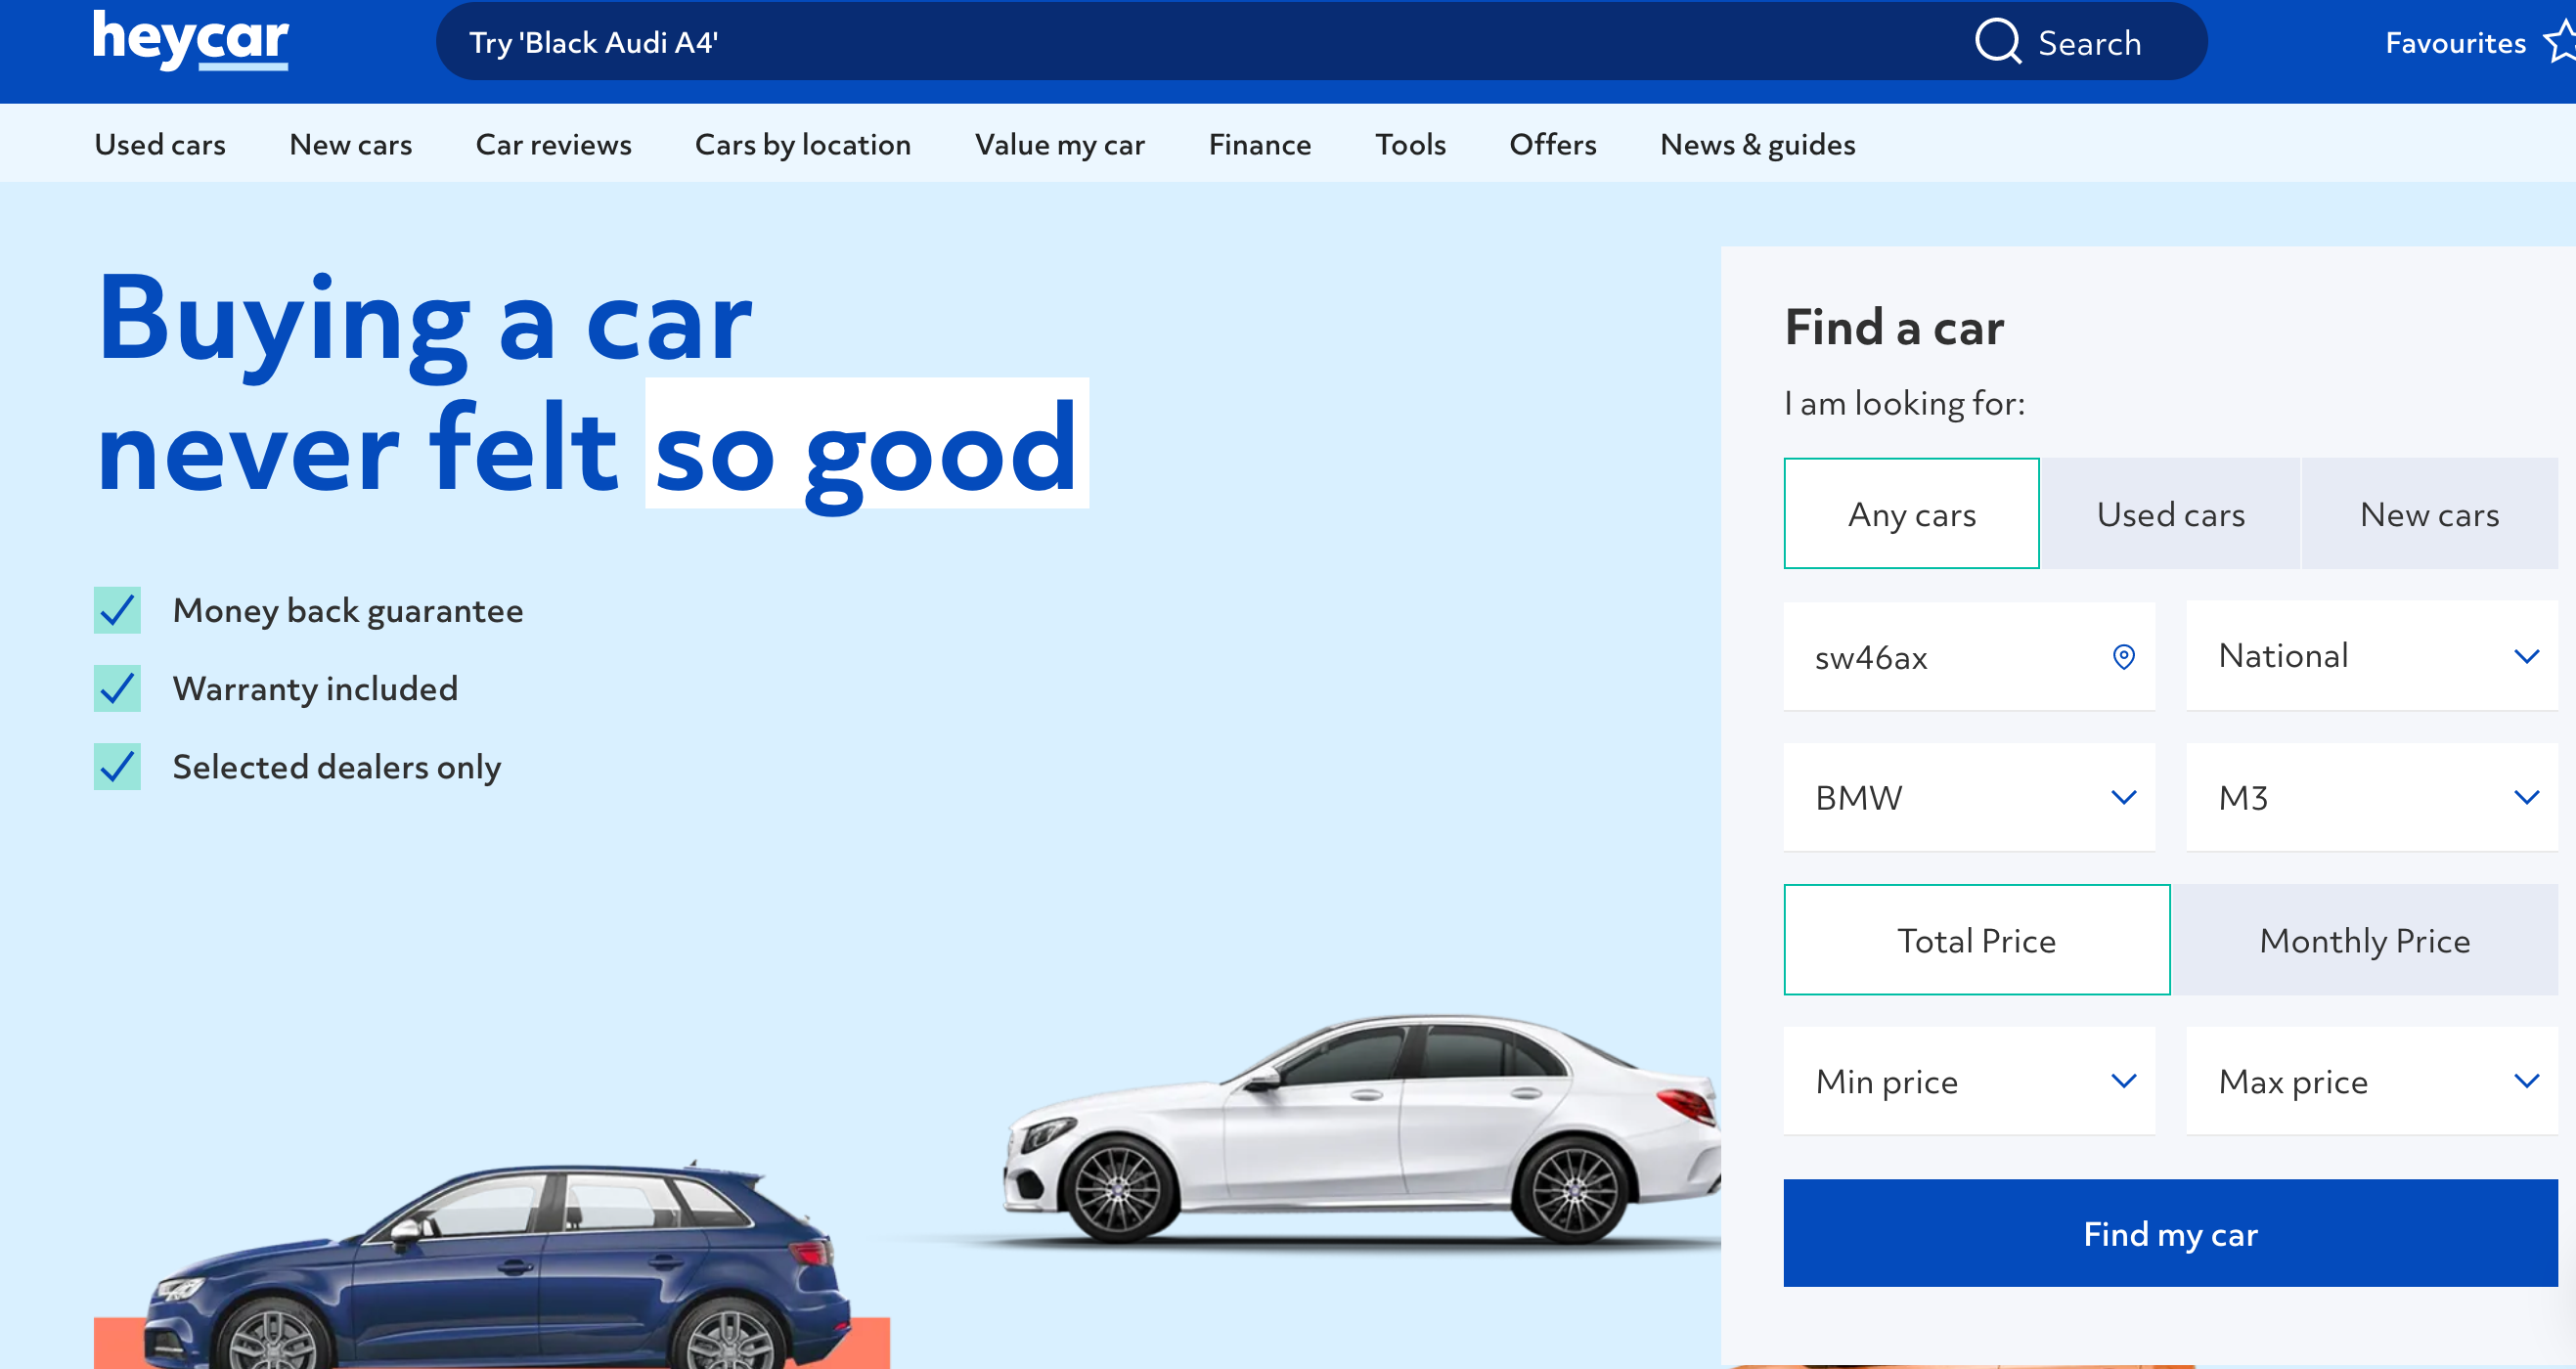Click the magnifying glass search icon
Viewport: 2576px width, 1369px height.
click(1997, 42)
